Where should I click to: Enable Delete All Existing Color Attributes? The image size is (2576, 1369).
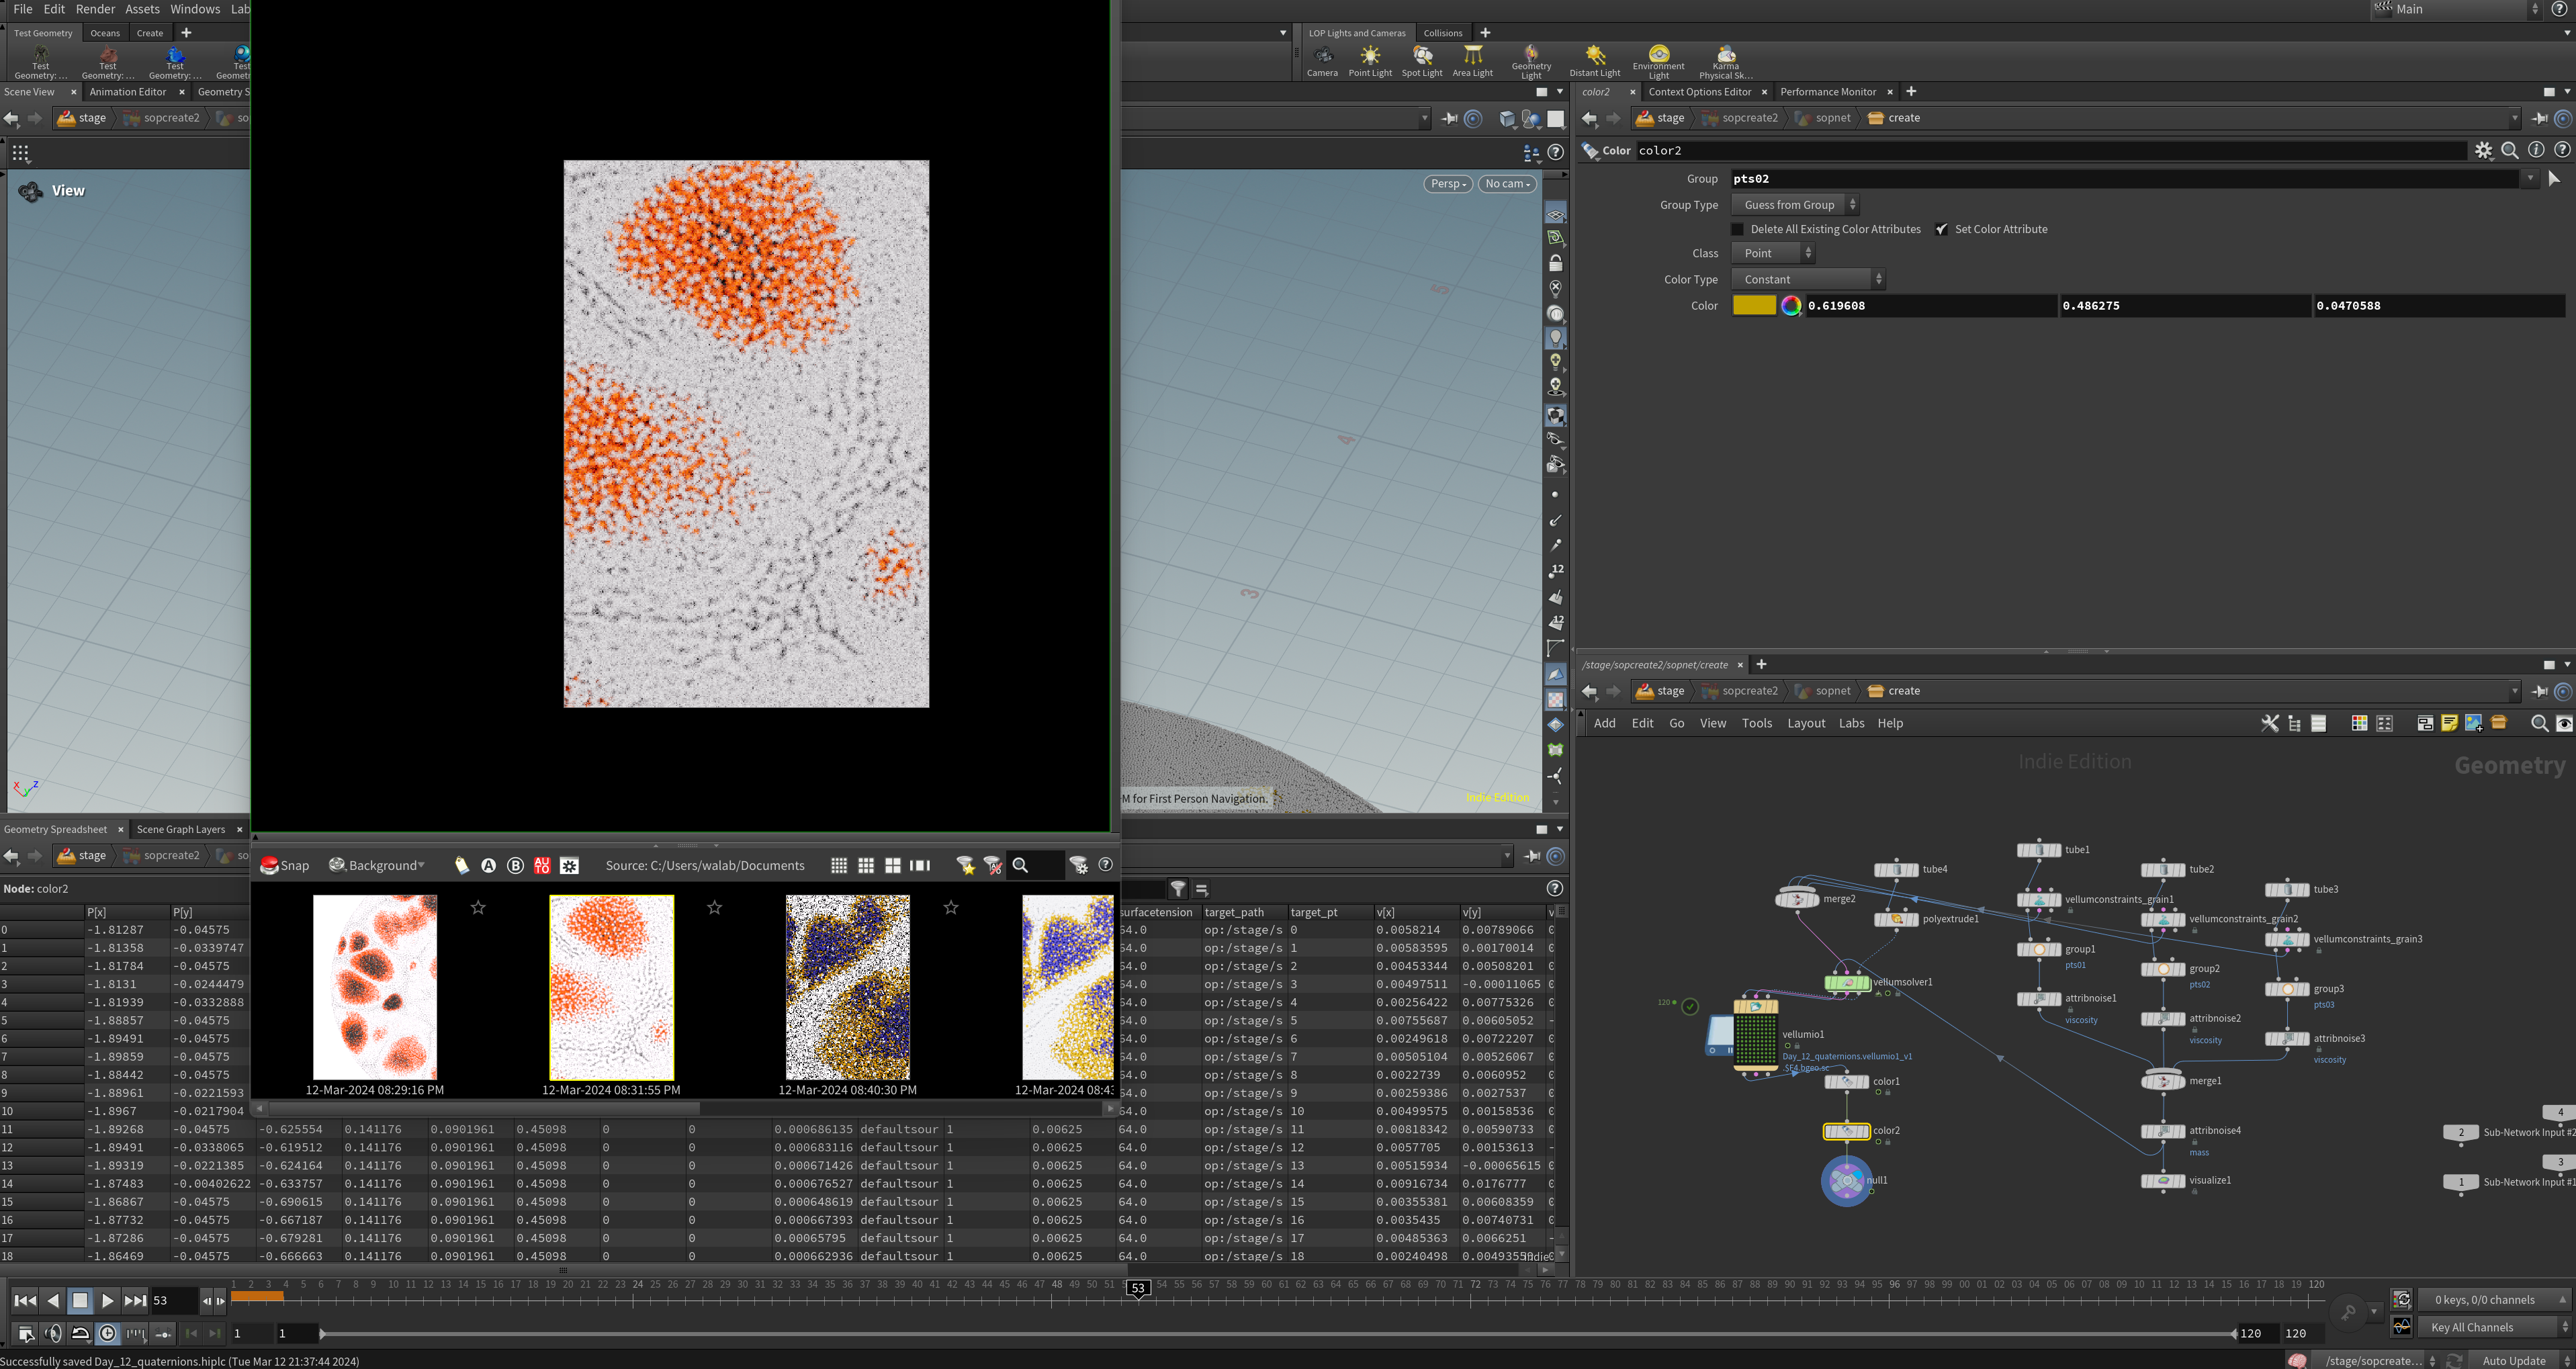pos(1738,229)
